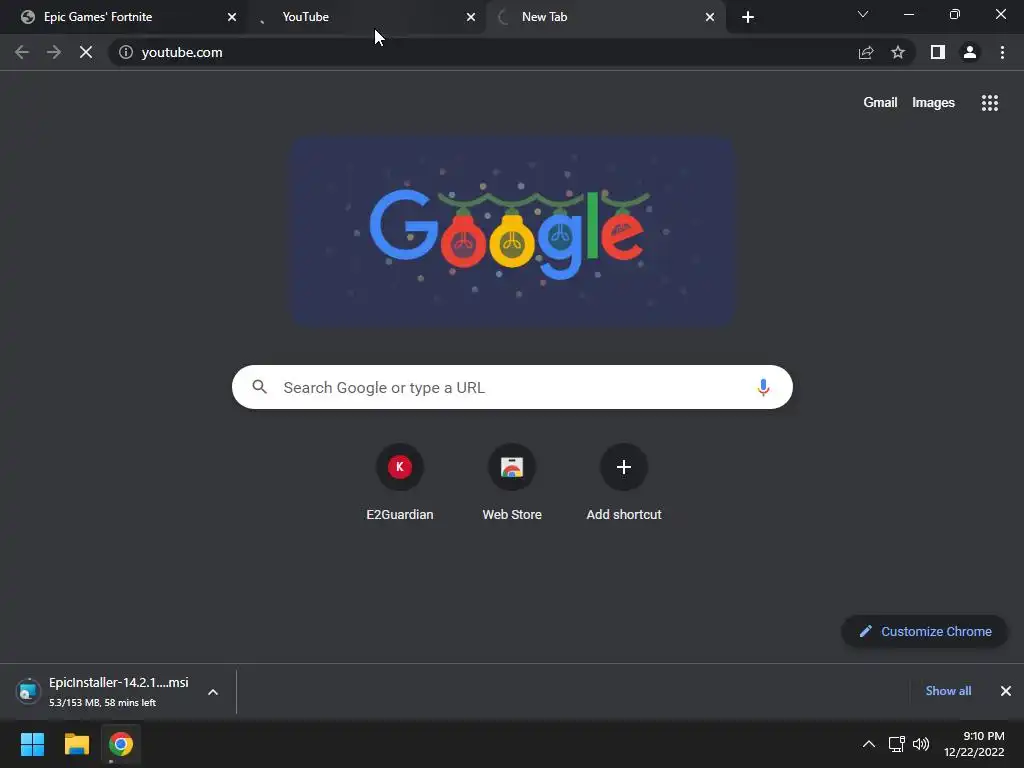The height and width of the screenshot is (768, 1024).
Task: Open the EpicInstaller msi download item
Action: pyautogui.click(x=103, y=692)
